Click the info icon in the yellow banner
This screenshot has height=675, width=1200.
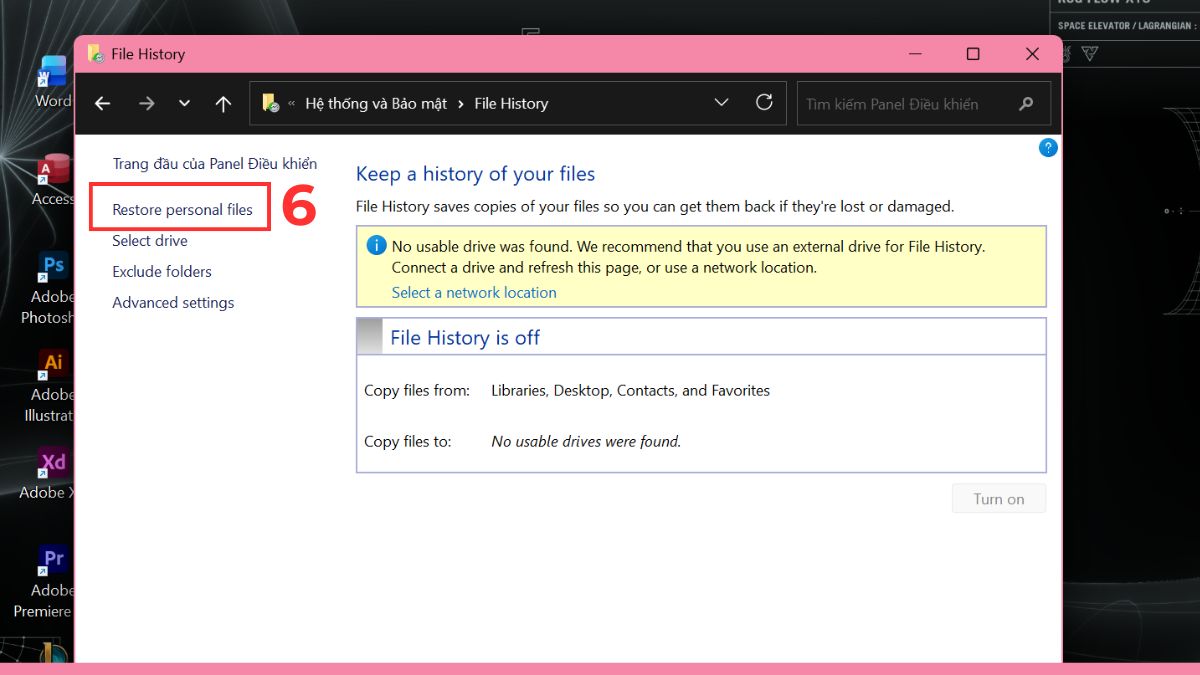pos(376,245)
